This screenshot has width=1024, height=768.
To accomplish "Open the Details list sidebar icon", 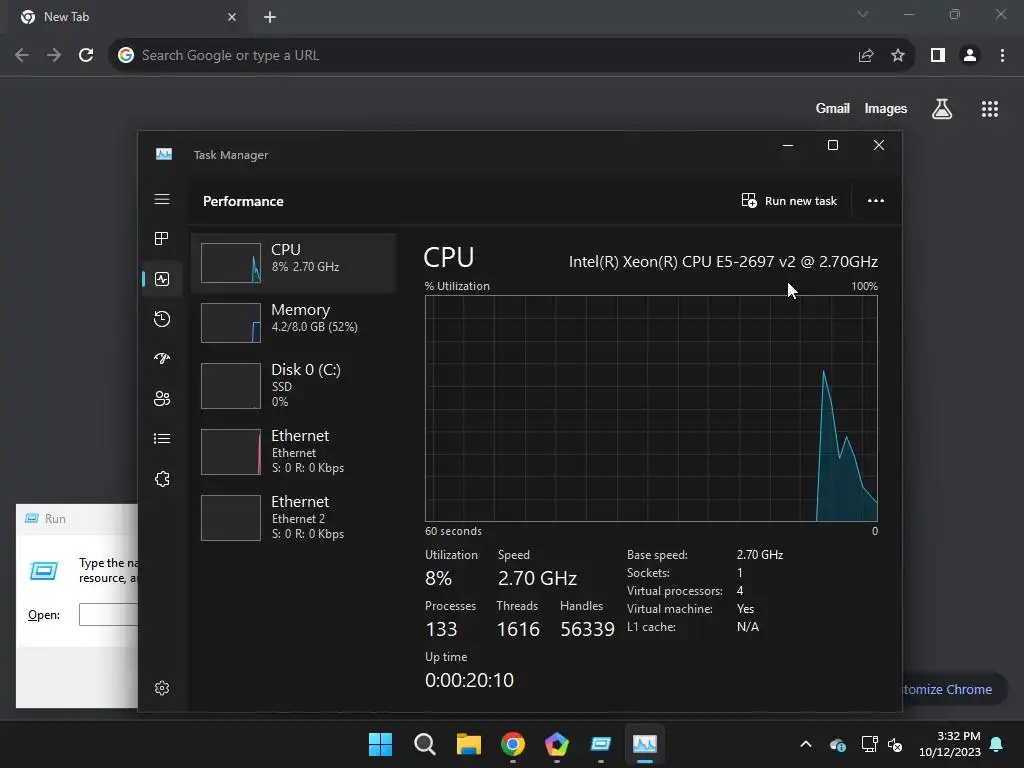I will tap(162, 438).
